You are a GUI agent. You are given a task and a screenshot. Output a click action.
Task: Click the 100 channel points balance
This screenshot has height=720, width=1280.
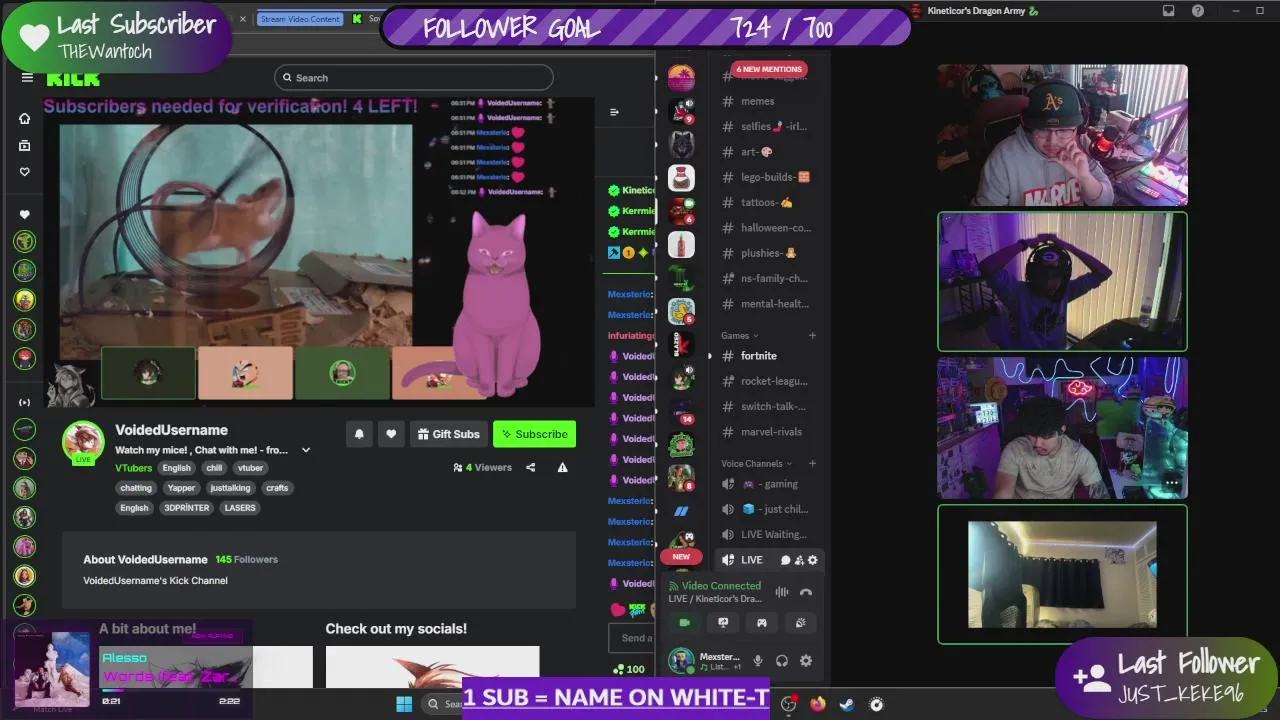(x=629, y=669)
